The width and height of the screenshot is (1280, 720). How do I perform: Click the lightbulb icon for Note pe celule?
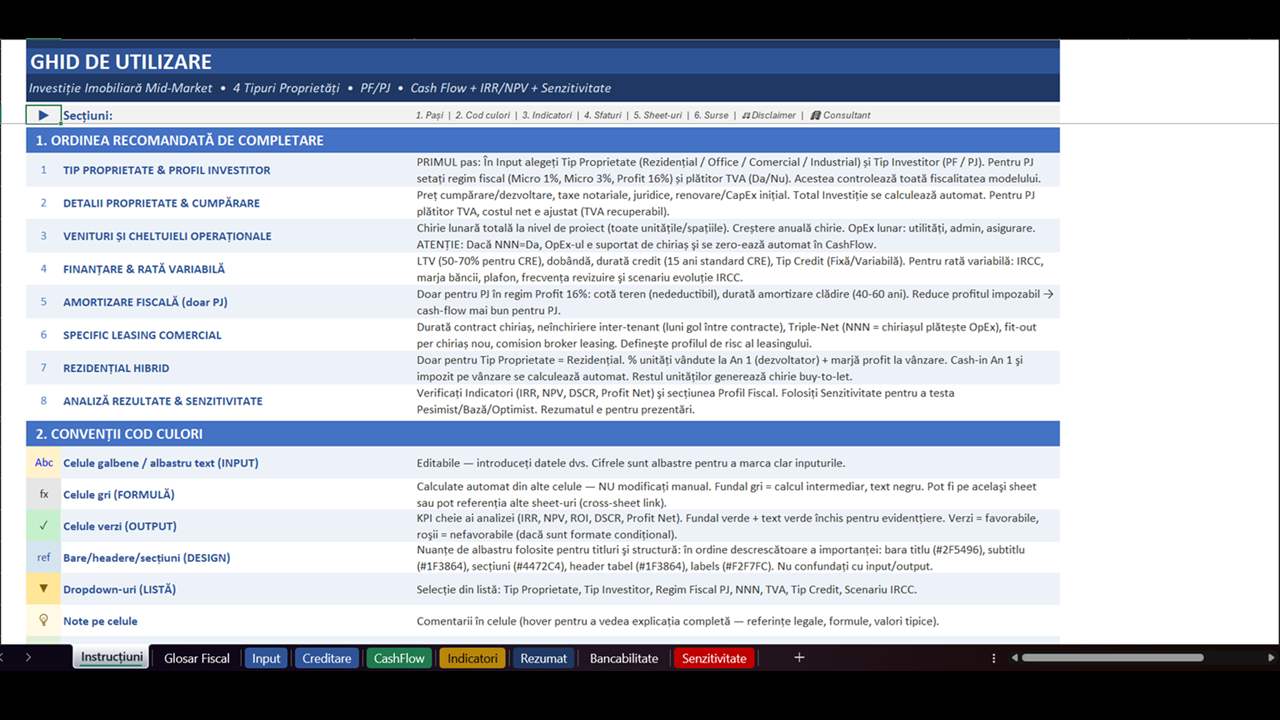pos(44,621)
